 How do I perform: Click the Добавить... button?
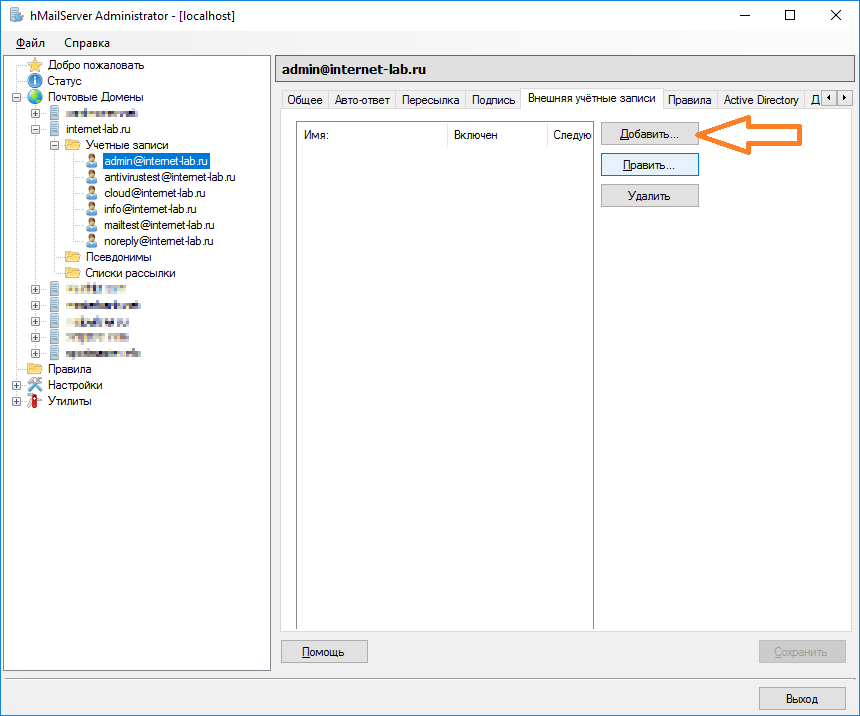(649, 134)
